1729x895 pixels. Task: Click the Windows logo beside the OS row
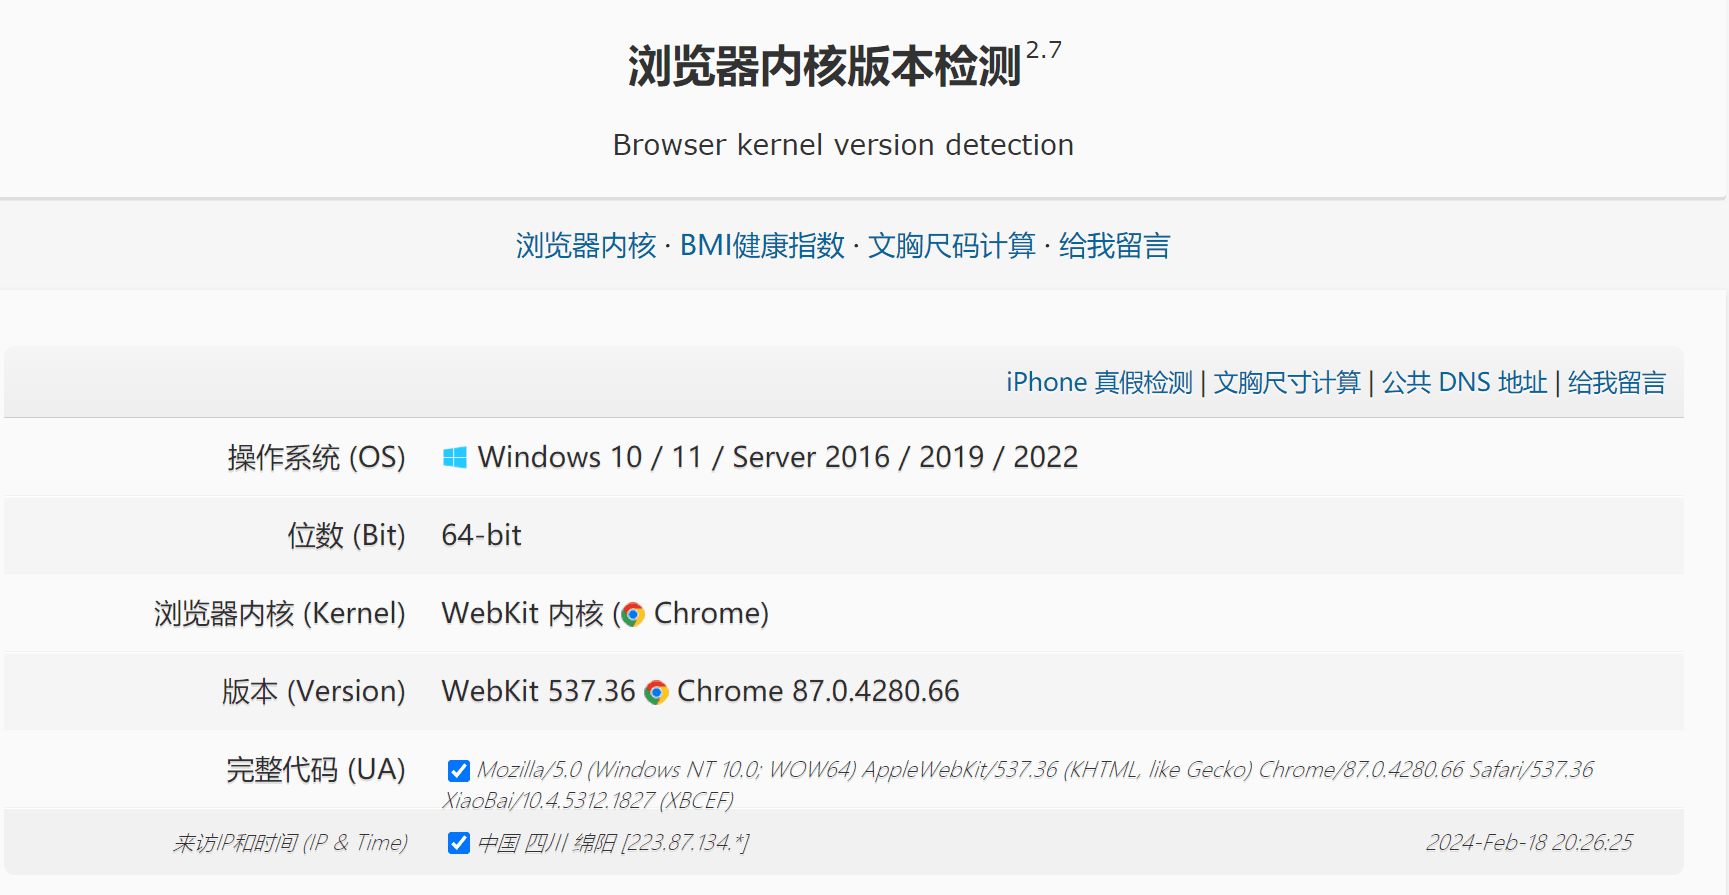point(456,457)
